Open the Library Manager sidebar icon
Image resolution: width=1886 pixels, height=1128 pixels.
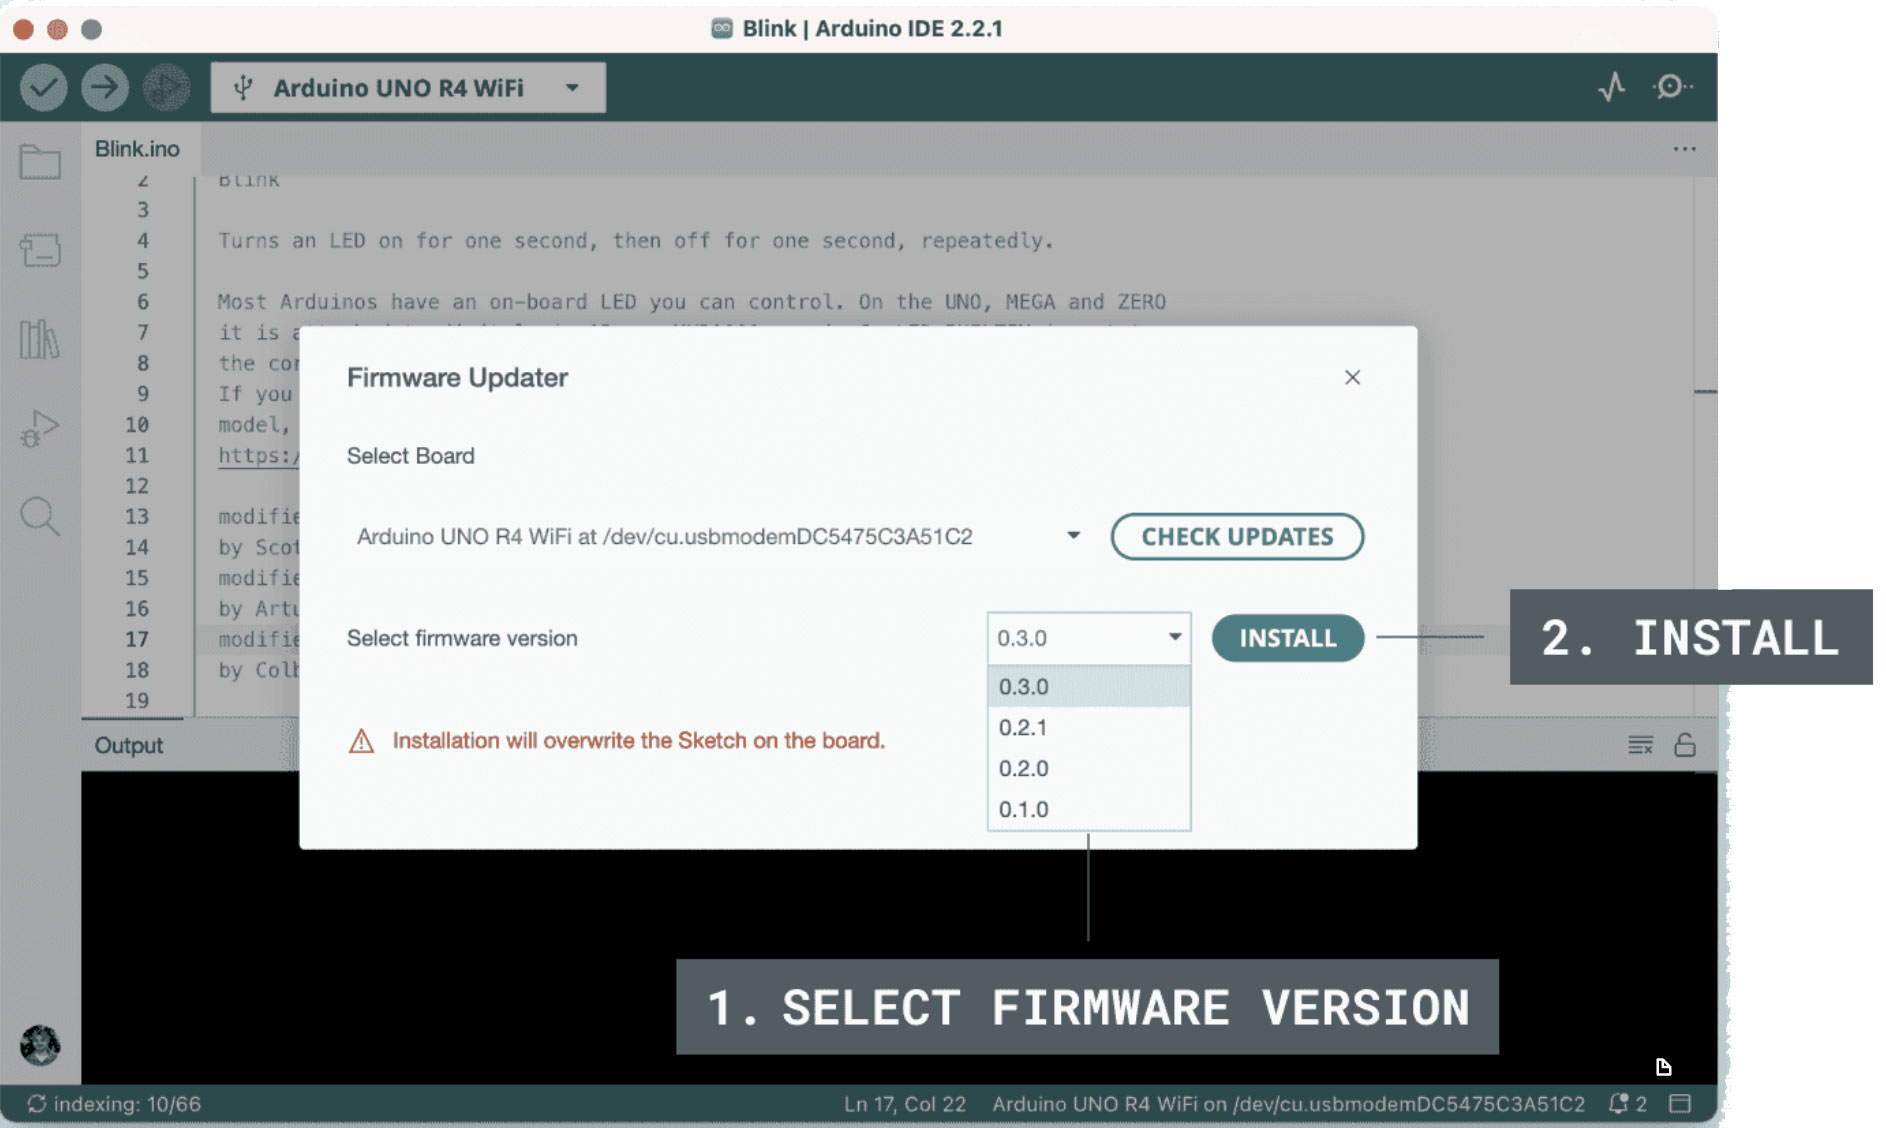40,339
